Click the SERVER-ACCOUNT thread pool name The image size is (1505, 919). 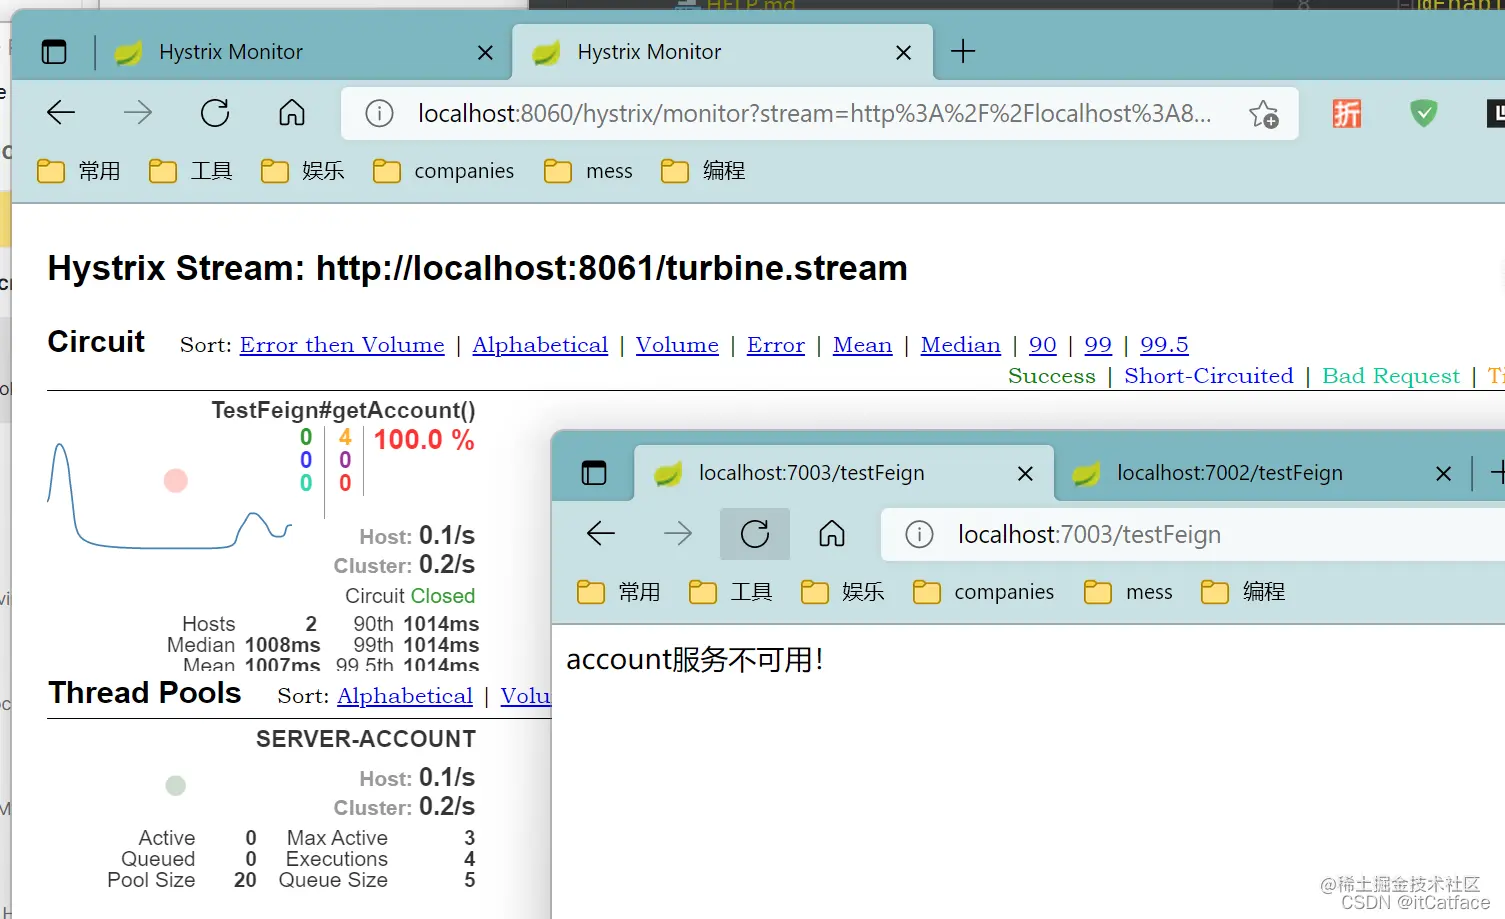pos(366,739)
